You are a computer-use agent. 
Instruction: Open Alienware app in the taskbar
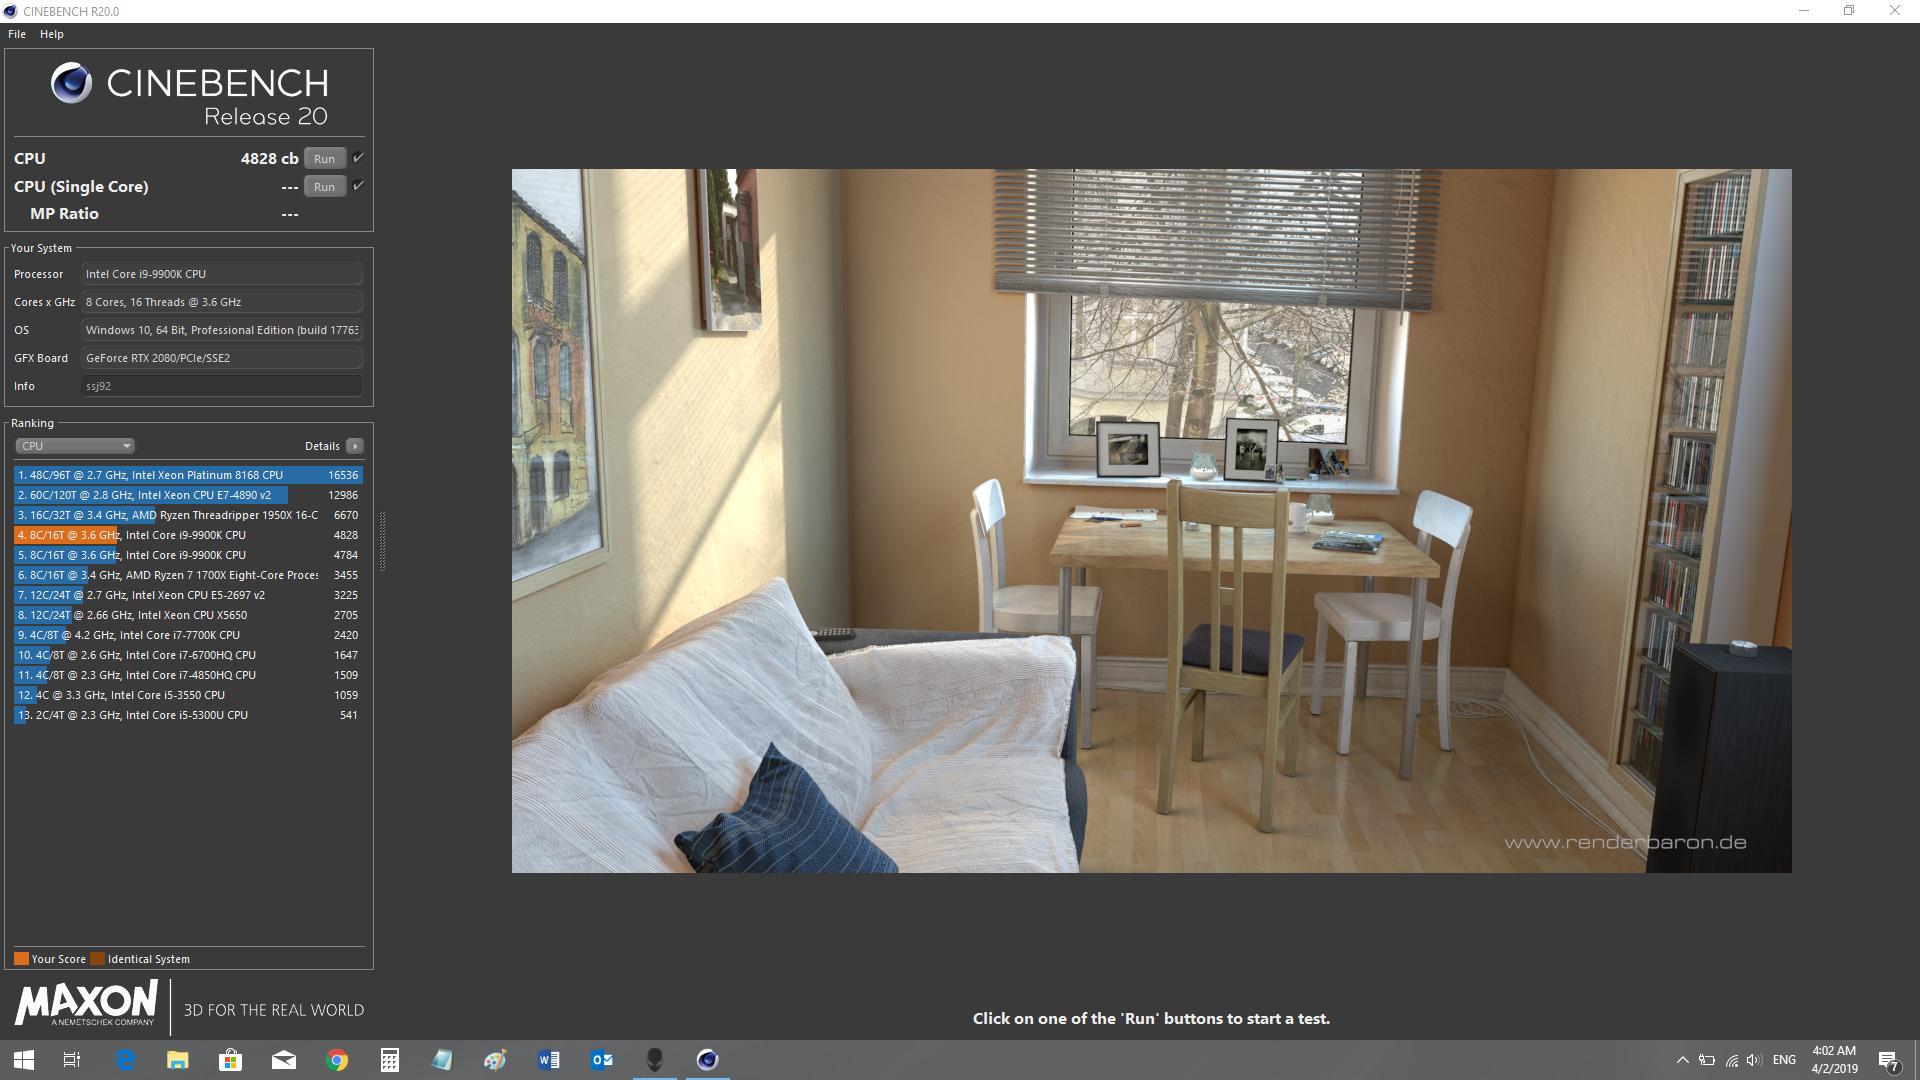655,1060
